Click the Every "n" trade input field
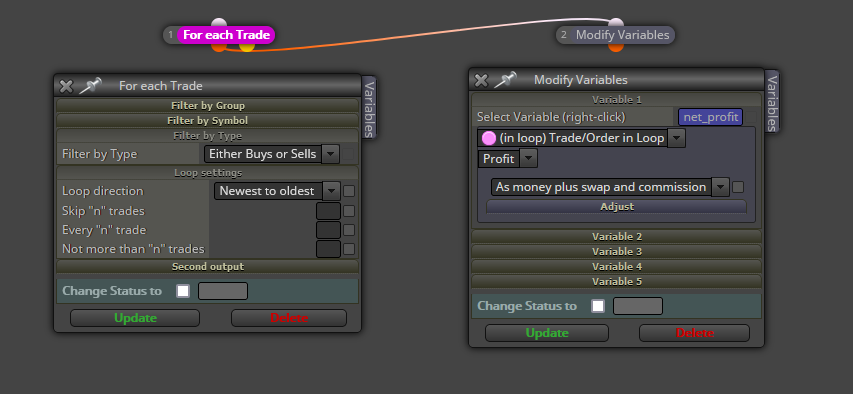The width and height of the screenshot is (853, 394). pos(329,230)
